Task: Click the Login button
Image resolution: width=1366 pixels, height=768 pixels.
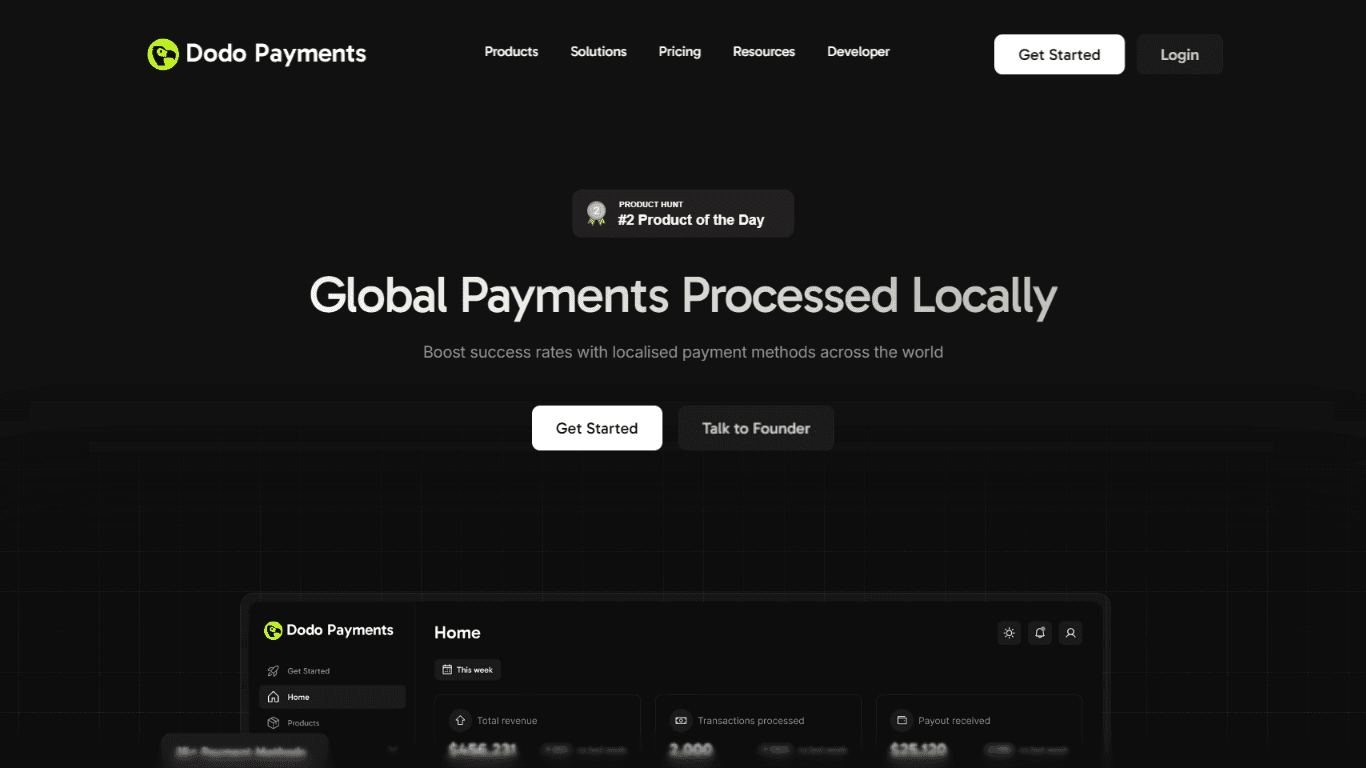Action: point(1180,55)
